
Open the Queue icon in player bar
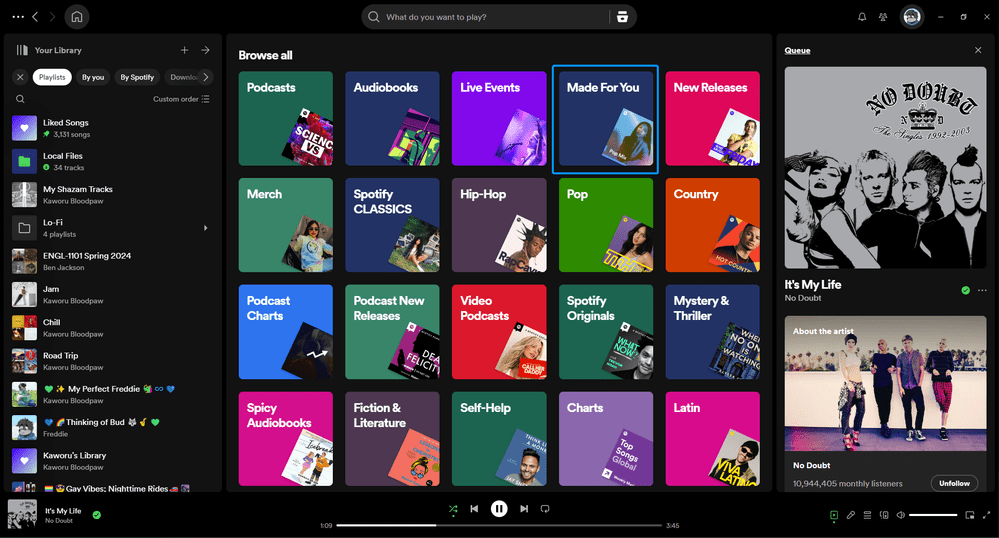click(x=867, y=515)
